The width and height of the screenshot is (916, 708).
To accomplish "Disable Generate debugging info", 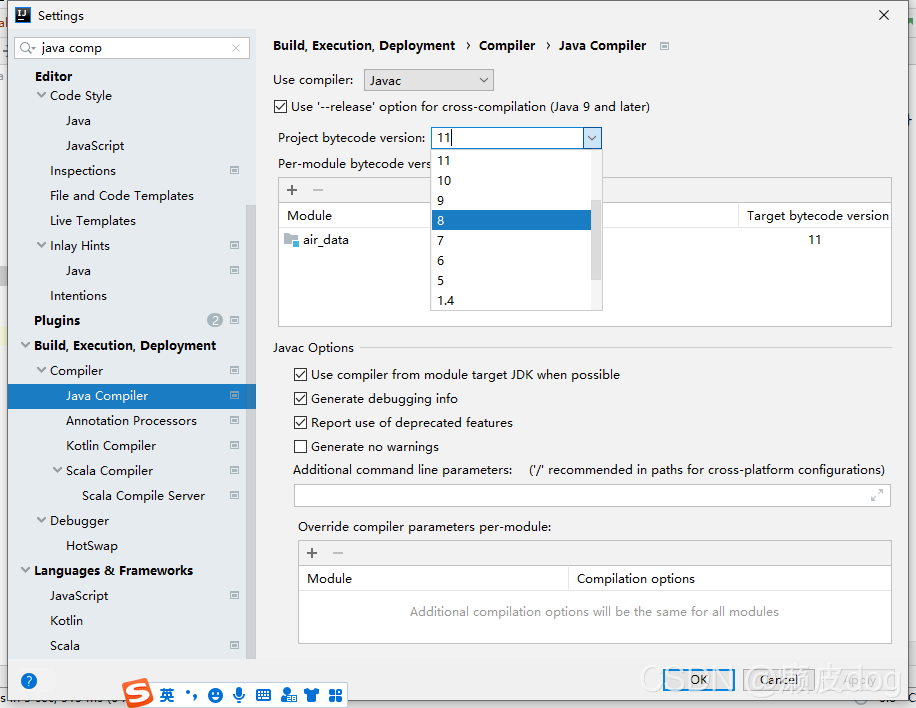I will coord(300,398).
